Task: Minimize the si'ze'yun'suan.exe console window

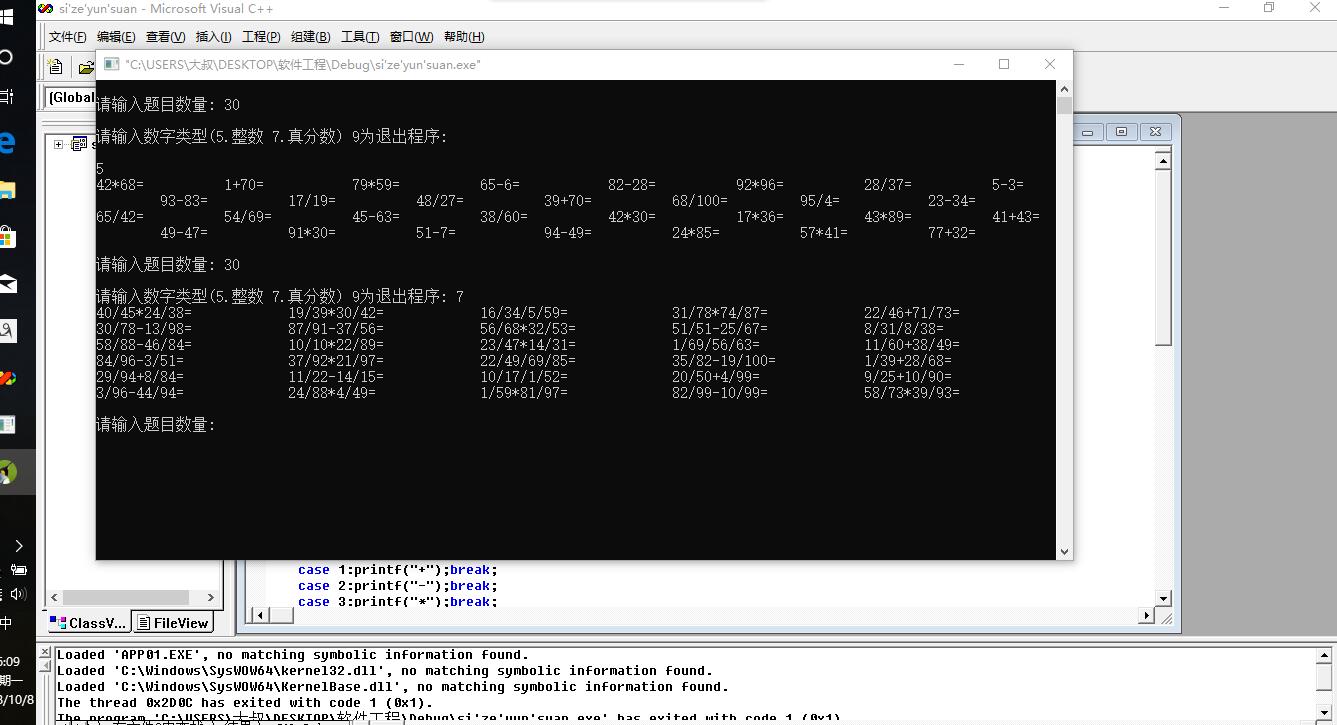Action: point(959,64)
